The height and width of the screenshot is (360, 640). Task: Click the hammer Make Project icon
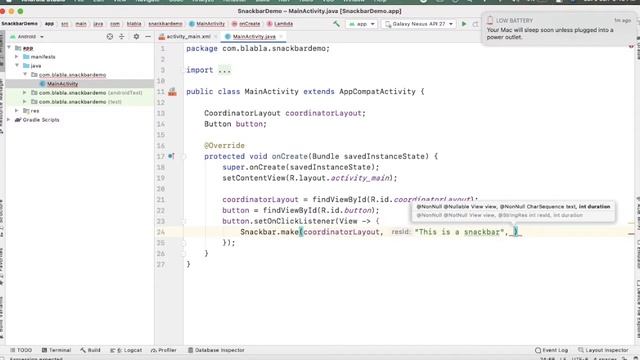(x=336, y=24)
